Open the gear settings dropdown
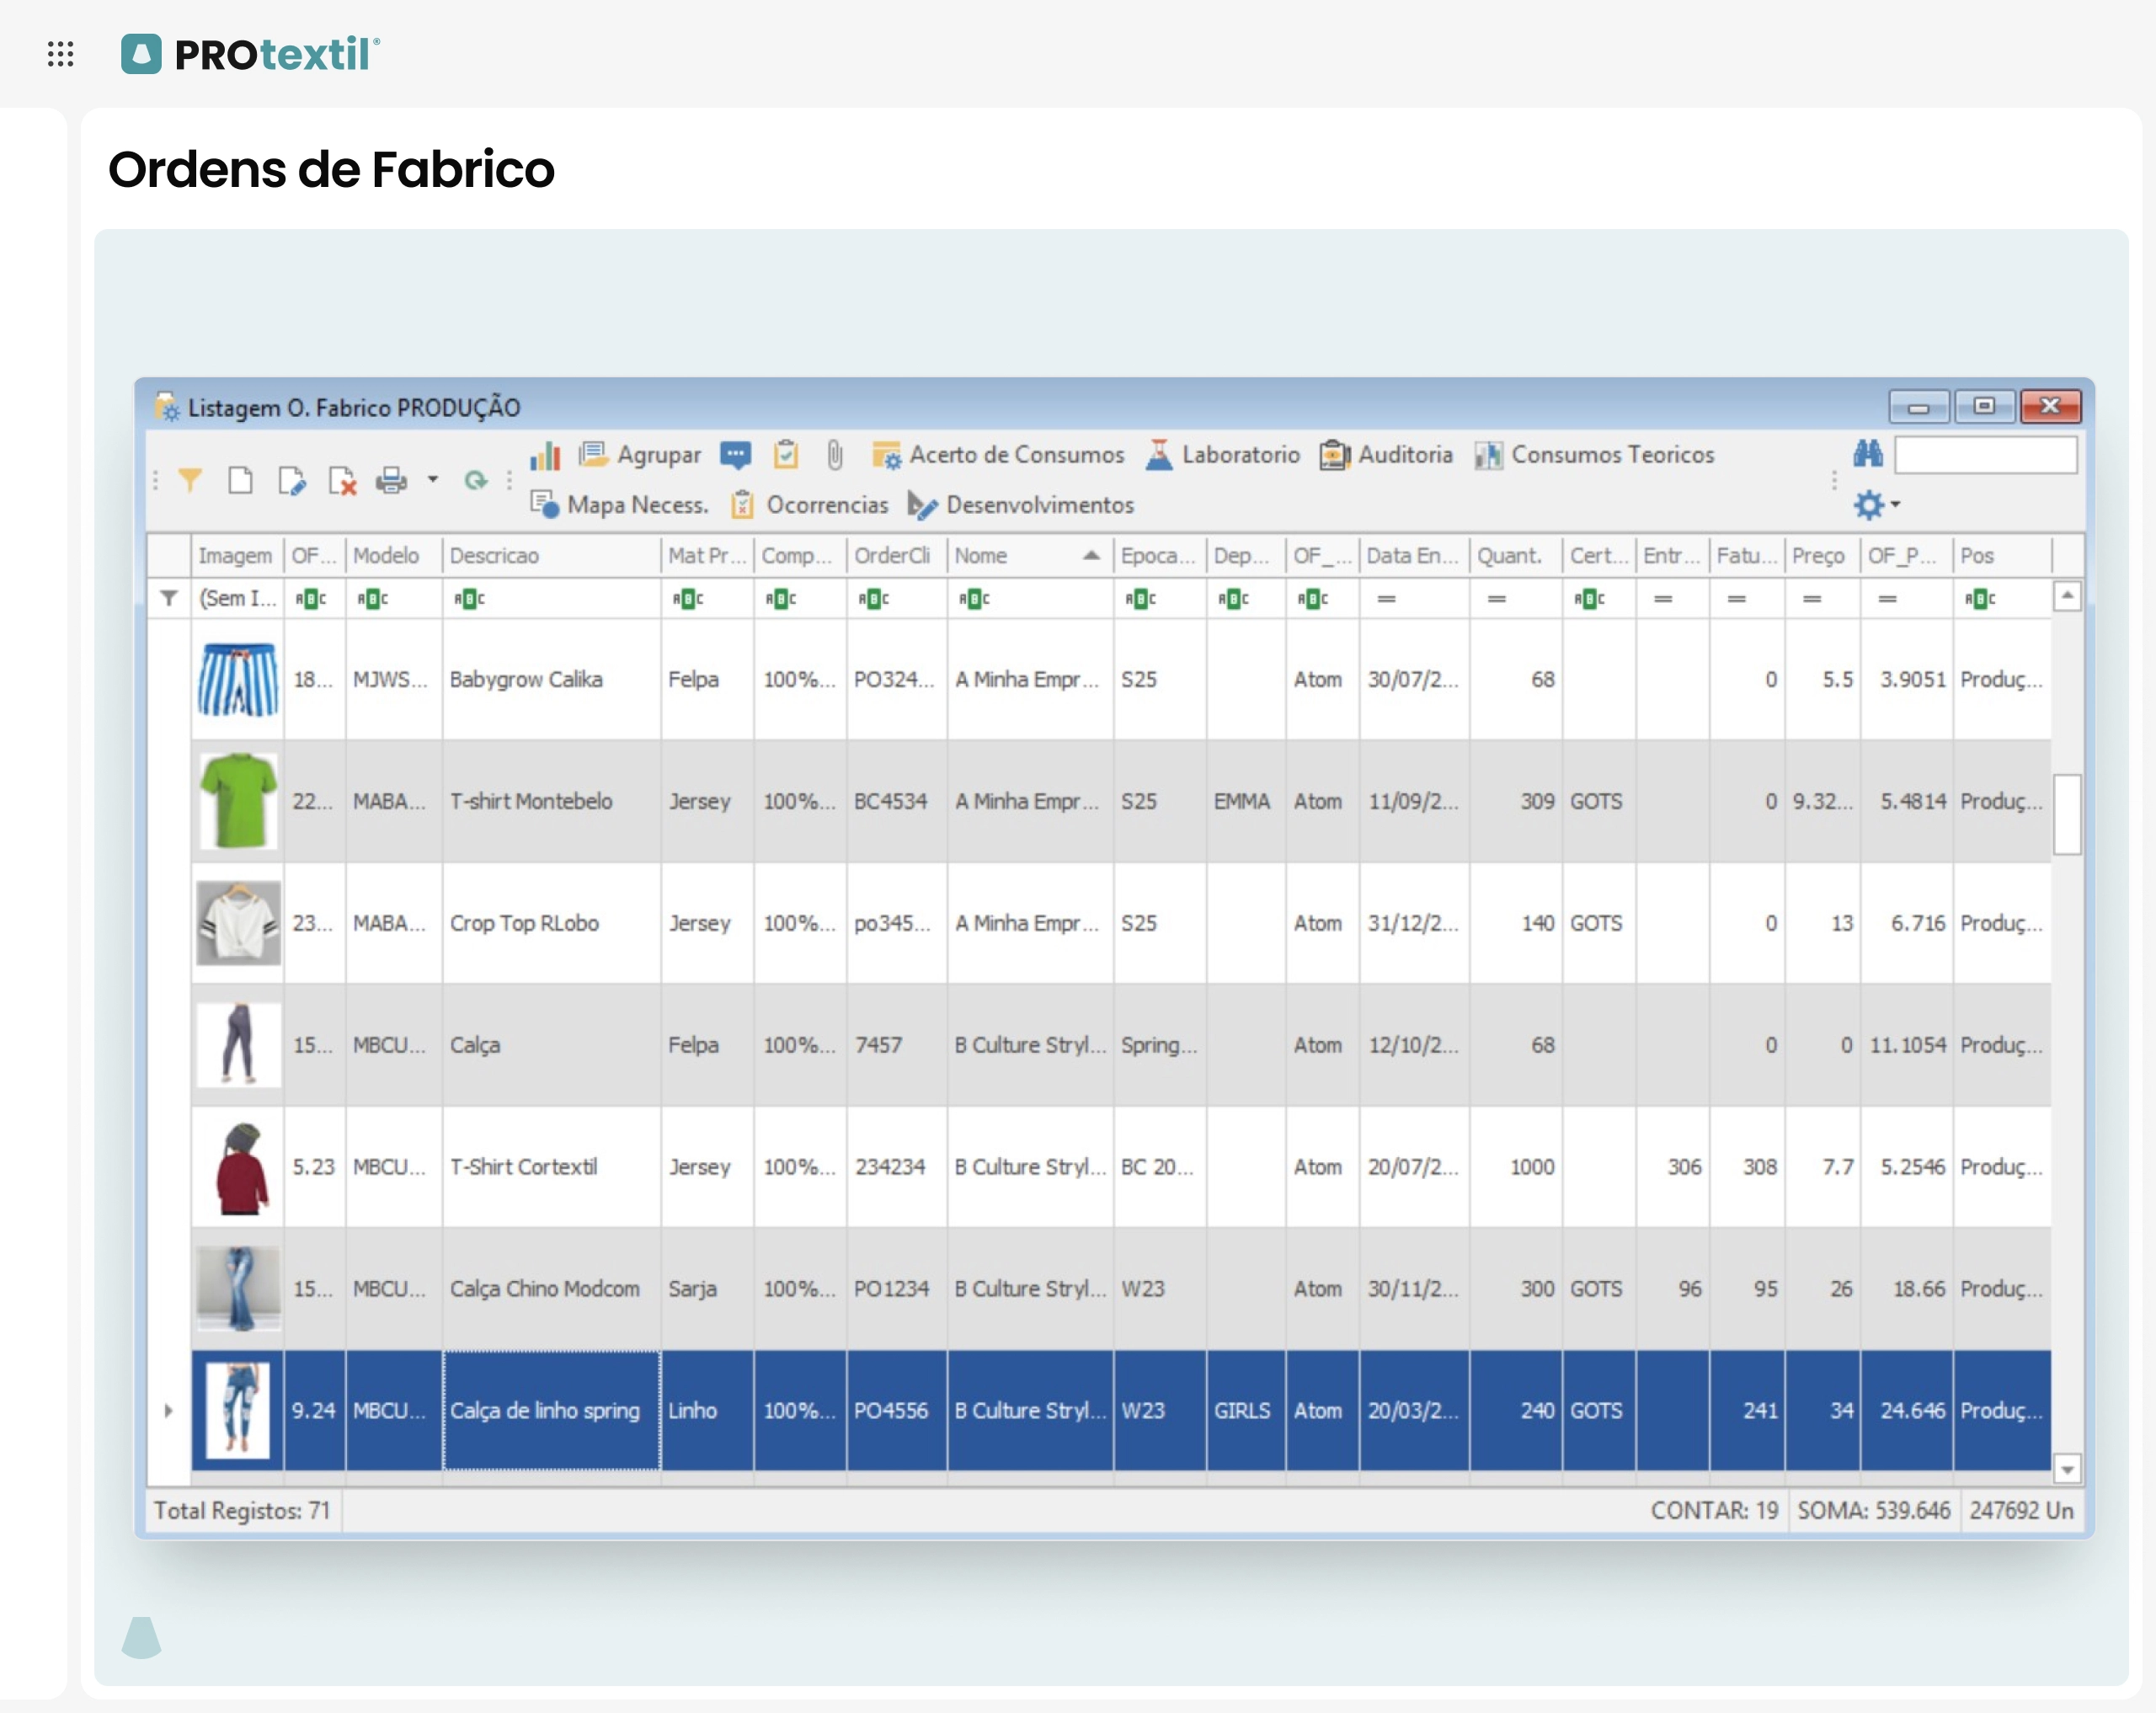Viewport: 2156px width, 1713px height. pos(1876,505)
